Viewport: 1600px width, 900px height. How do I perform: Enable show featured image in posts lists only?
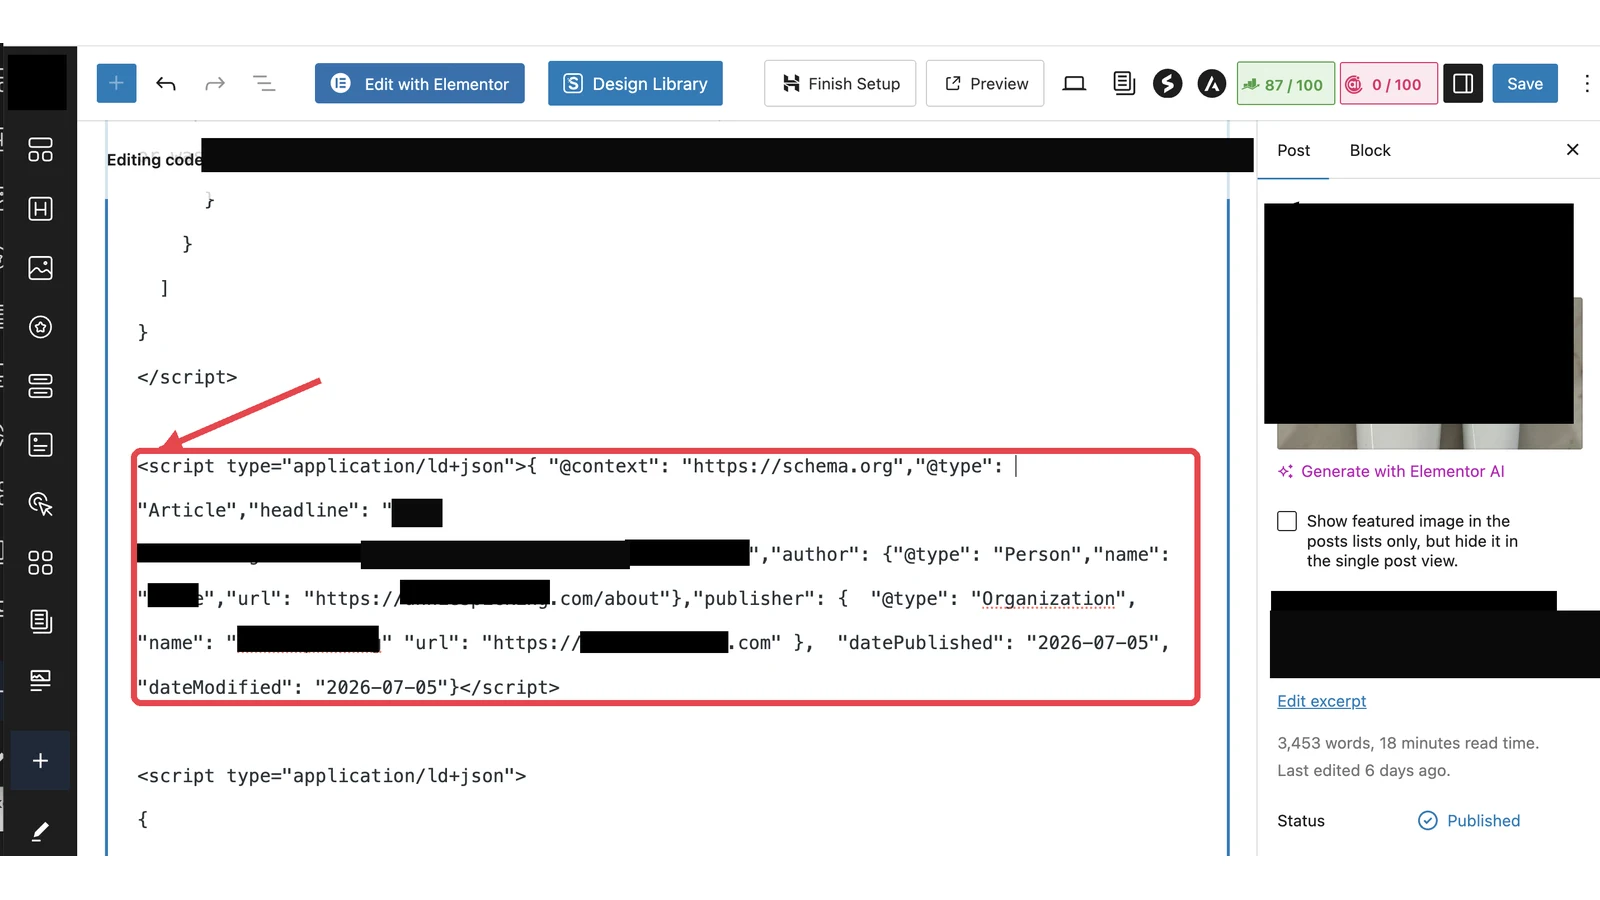(1287, 521)
